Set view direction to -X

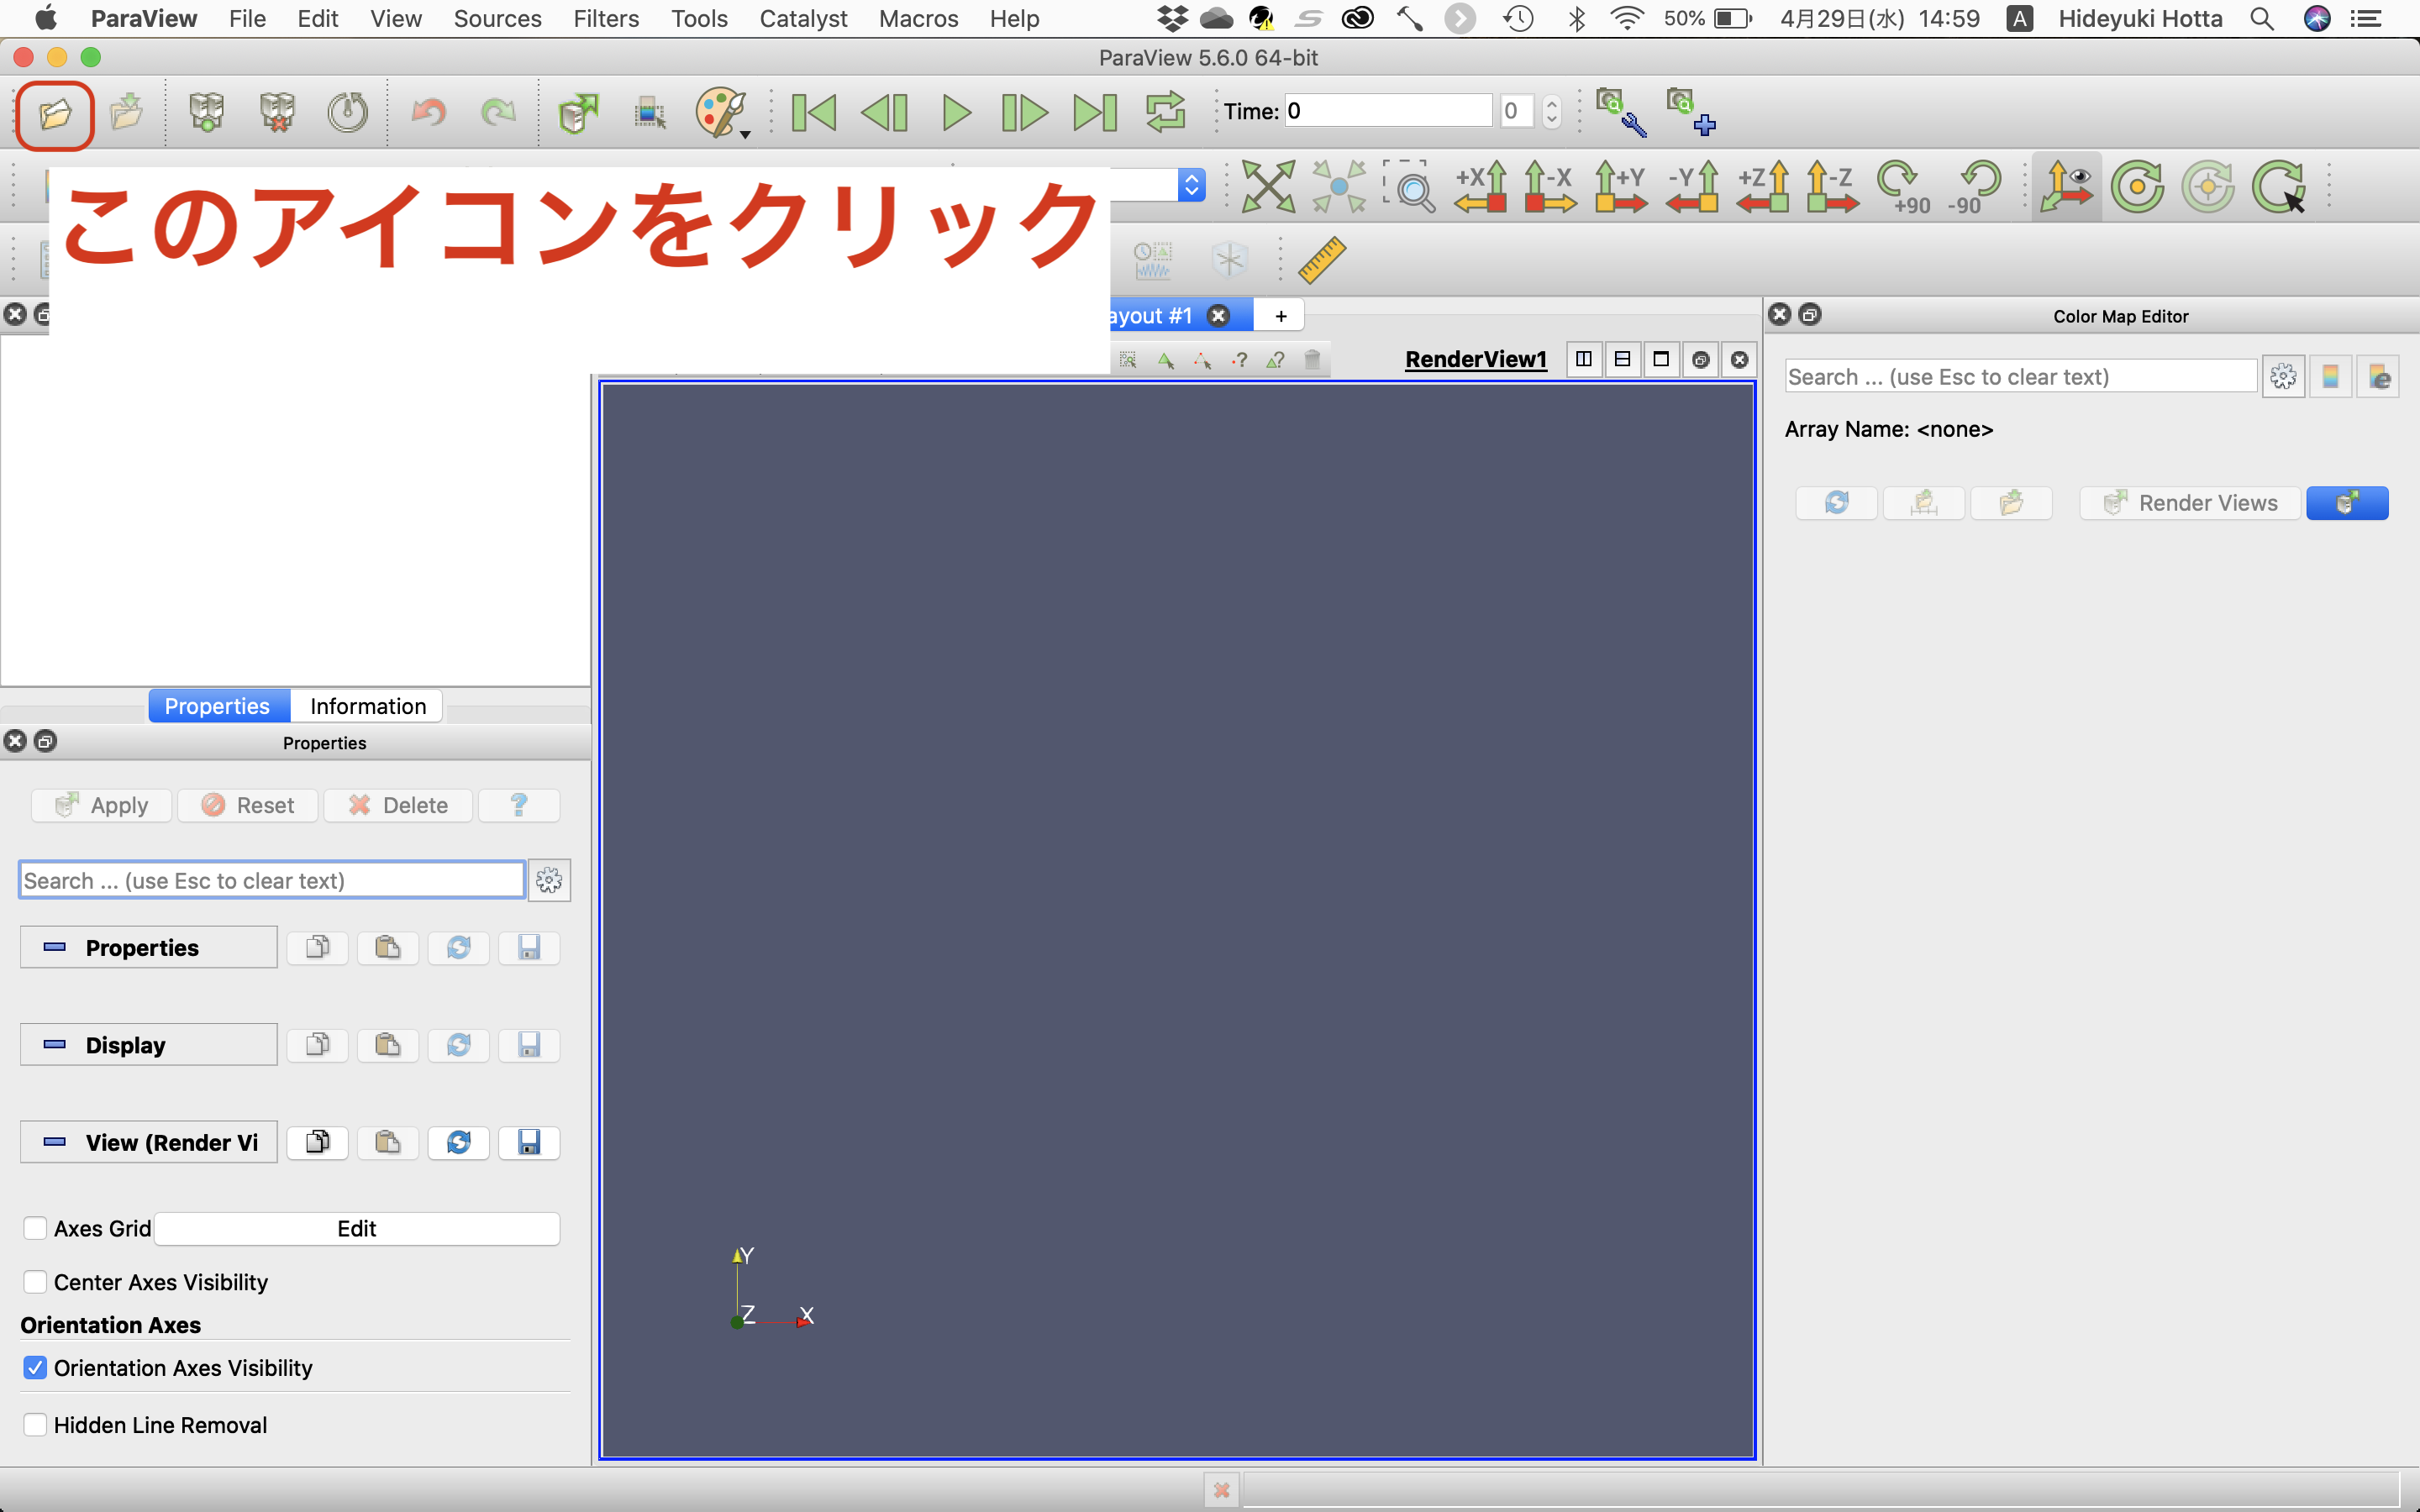pos(1550,186)
